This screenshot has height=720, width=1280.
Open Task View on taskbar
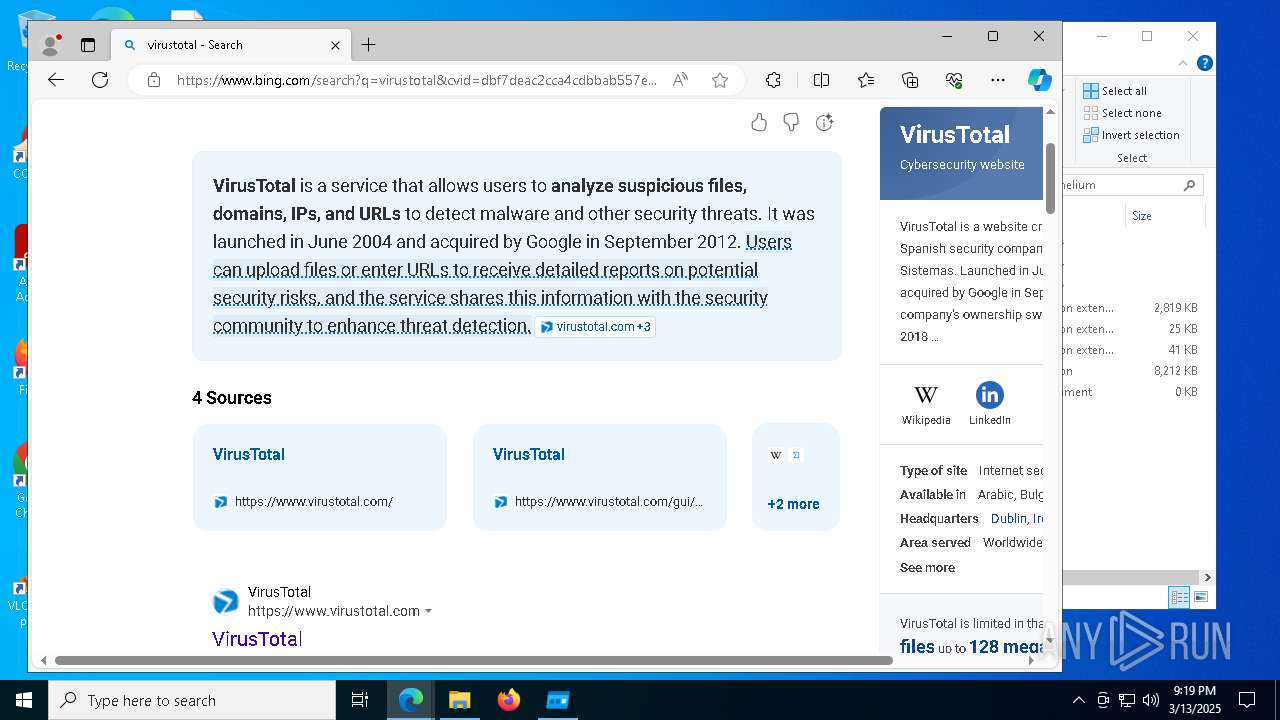coord(360,700)
